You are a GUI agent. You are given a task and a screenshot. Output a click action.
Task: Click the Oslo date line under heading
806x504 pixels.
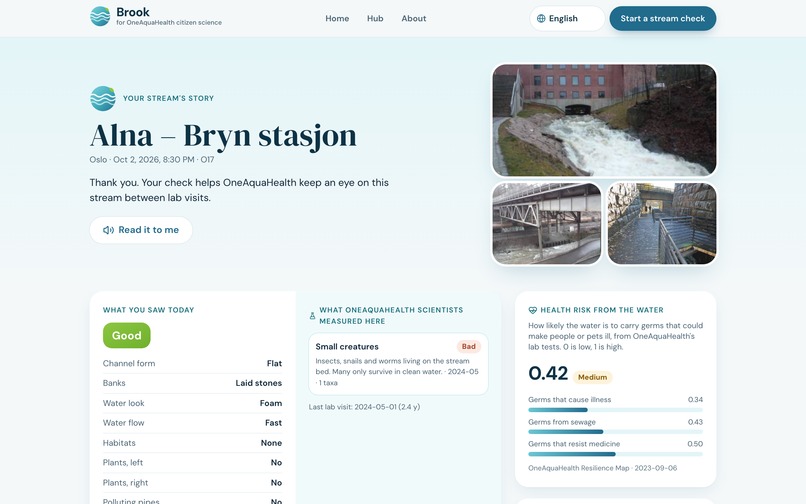point(152,159)
